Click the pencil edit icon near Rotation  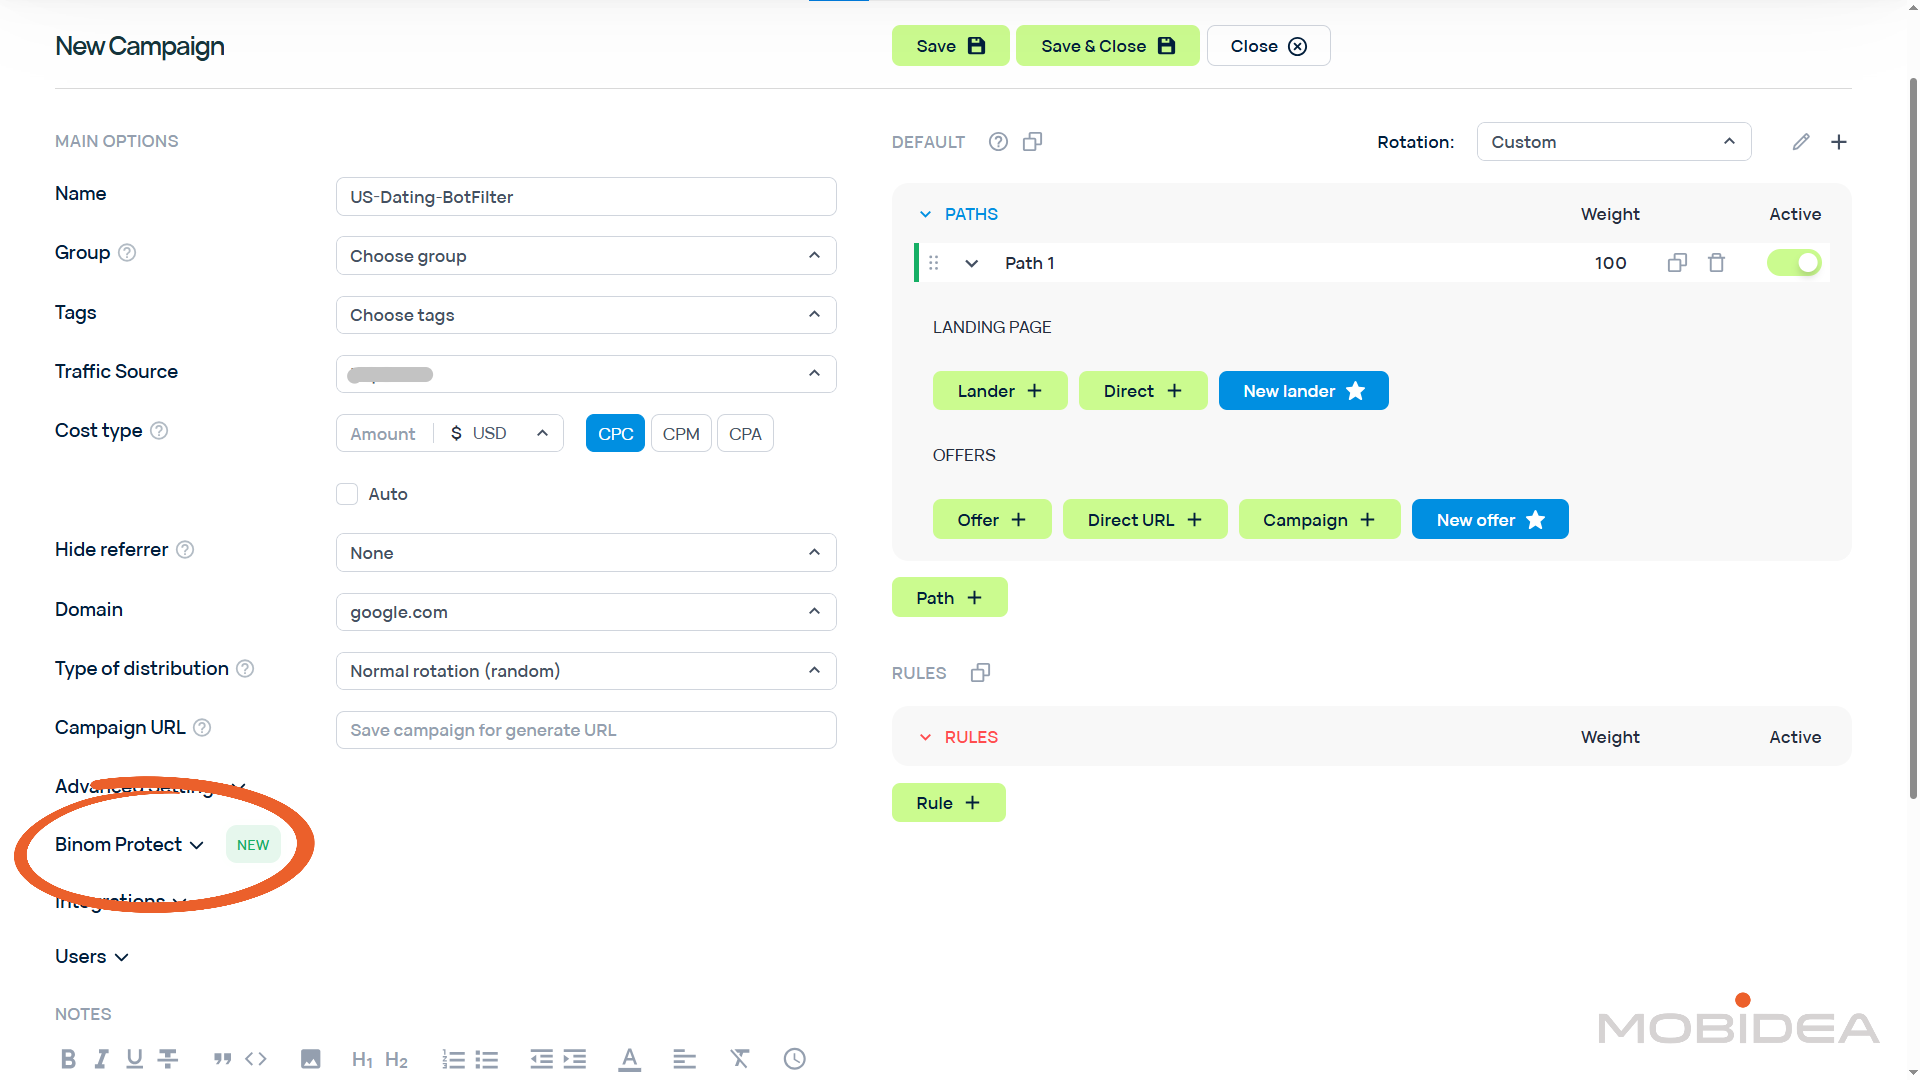[x=1801, y=142]
